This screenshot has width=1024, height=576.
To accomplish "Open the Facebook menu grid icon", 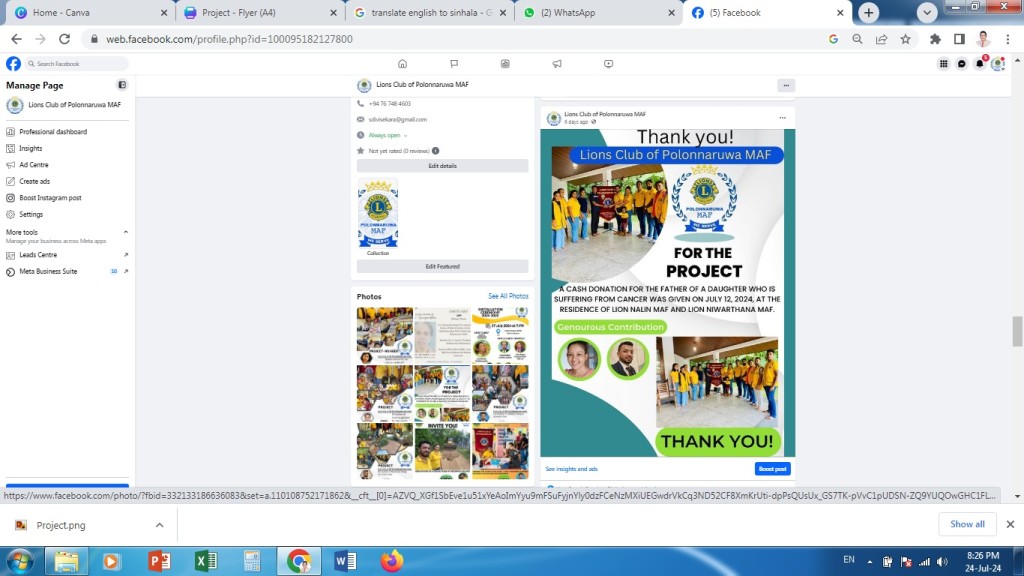I will click(x=943, y=63).
